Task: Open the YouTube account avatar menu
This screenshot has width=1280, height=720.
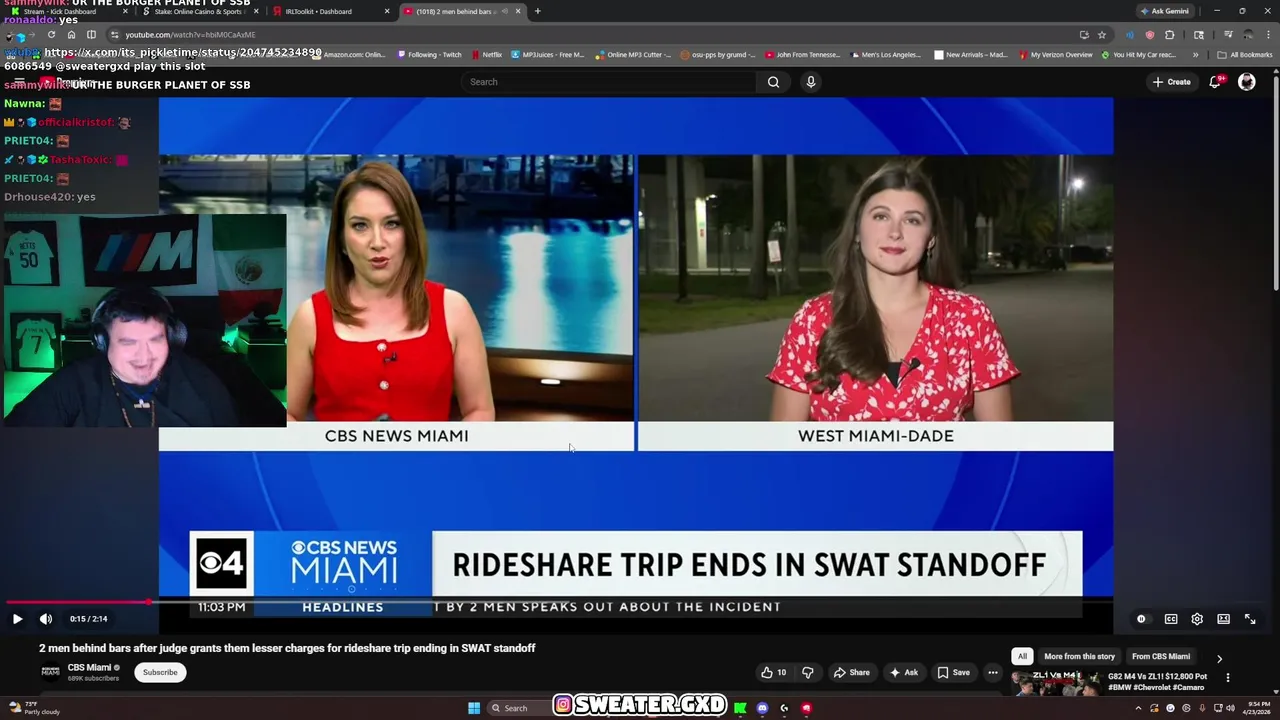Action: [x=1246, y=82]
